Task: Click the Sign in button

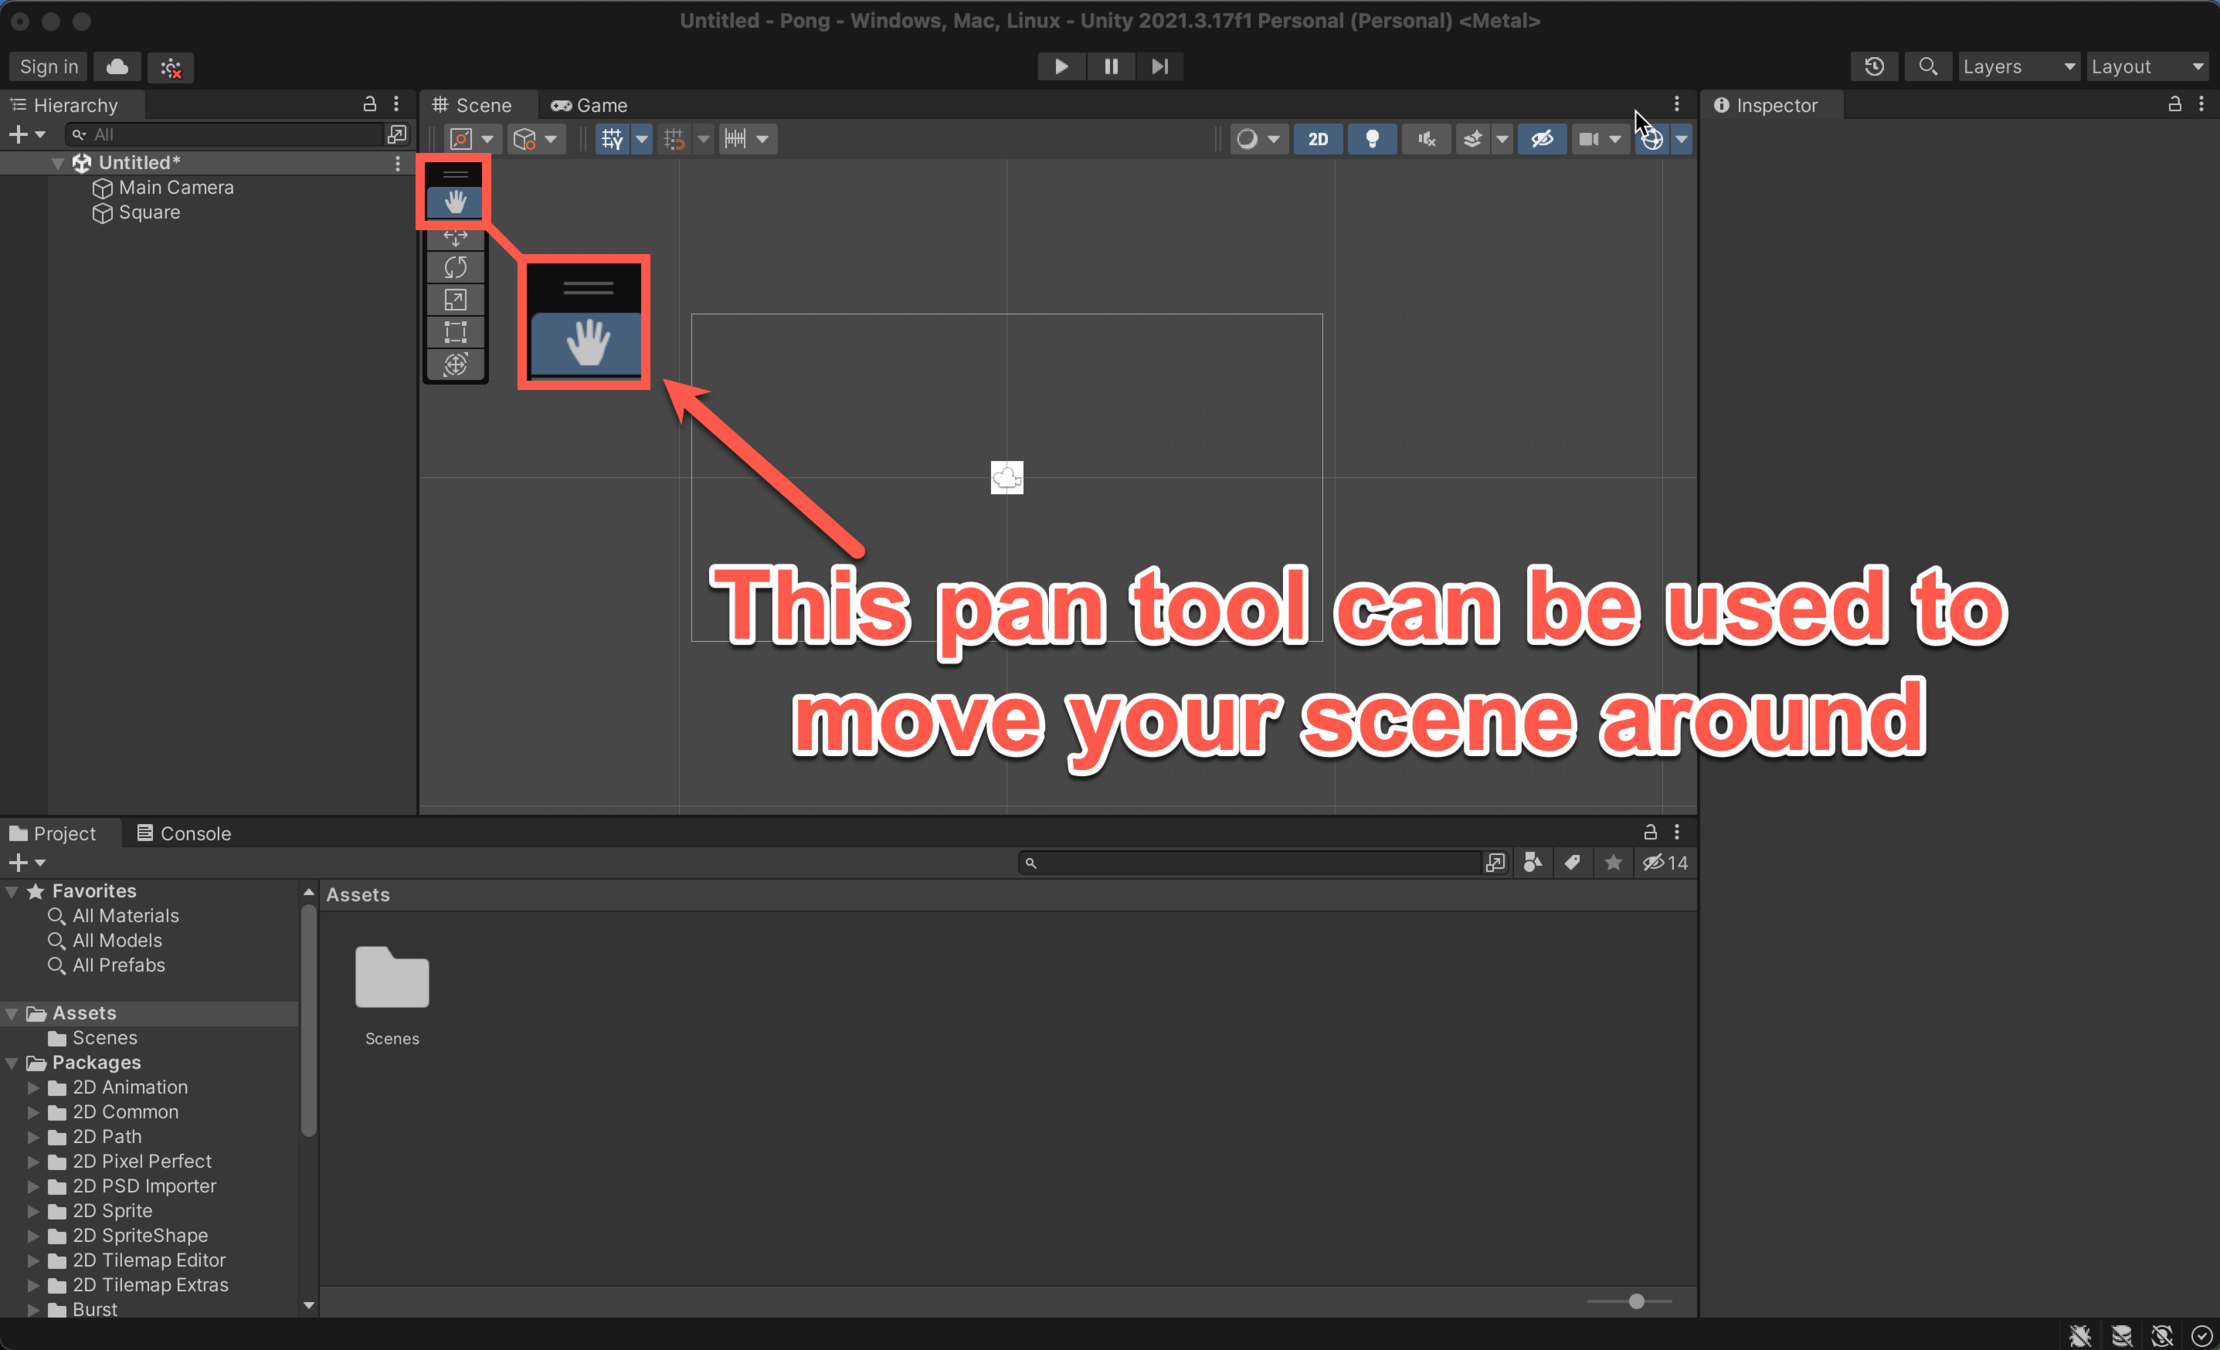Action: tap(48, 66)
